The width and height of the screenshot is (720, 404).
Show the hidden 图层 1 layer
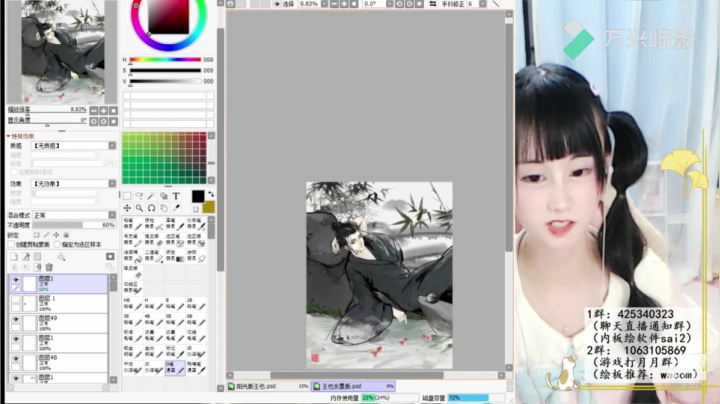[x=16, y=299]
